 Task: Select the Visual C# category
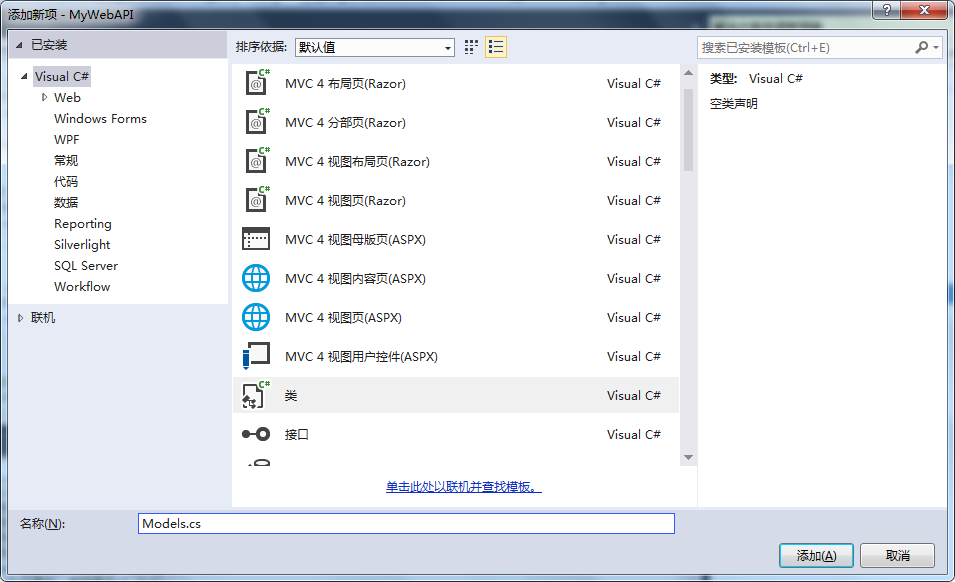coord(62,77)
